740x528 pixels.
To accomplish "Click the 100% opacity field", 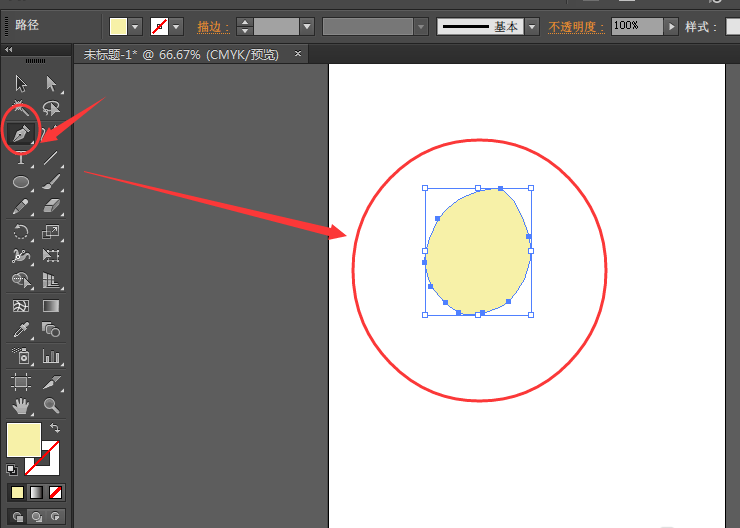I will pos(637,26).
